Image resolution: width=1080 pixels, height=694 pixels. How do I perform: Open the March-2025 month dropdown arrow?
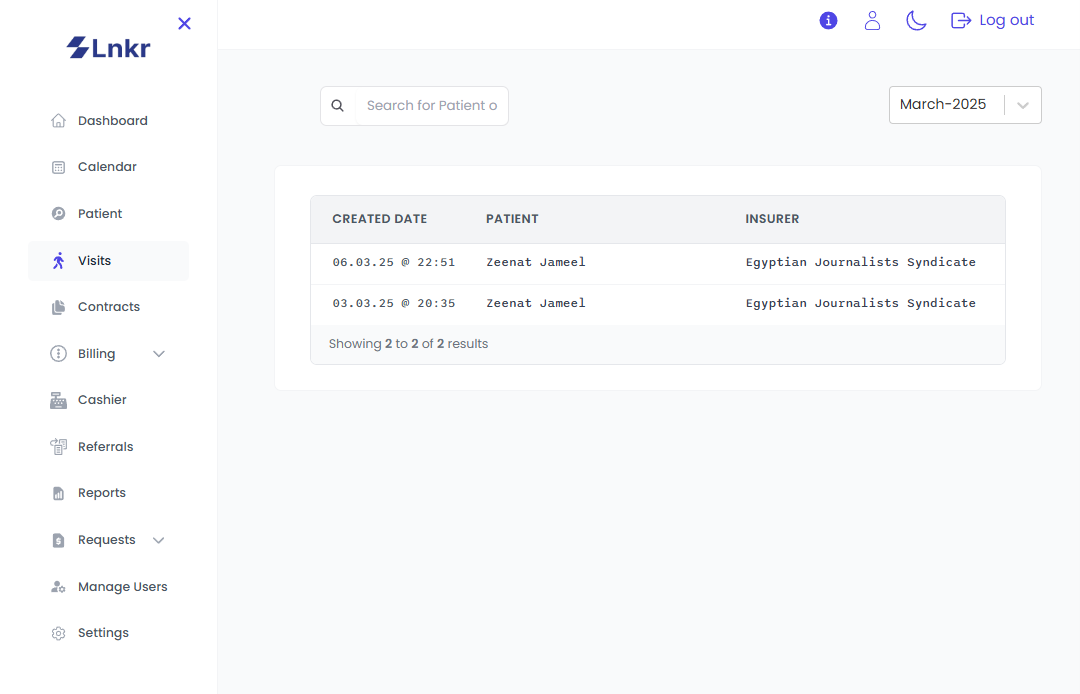tap(1023, 105)
